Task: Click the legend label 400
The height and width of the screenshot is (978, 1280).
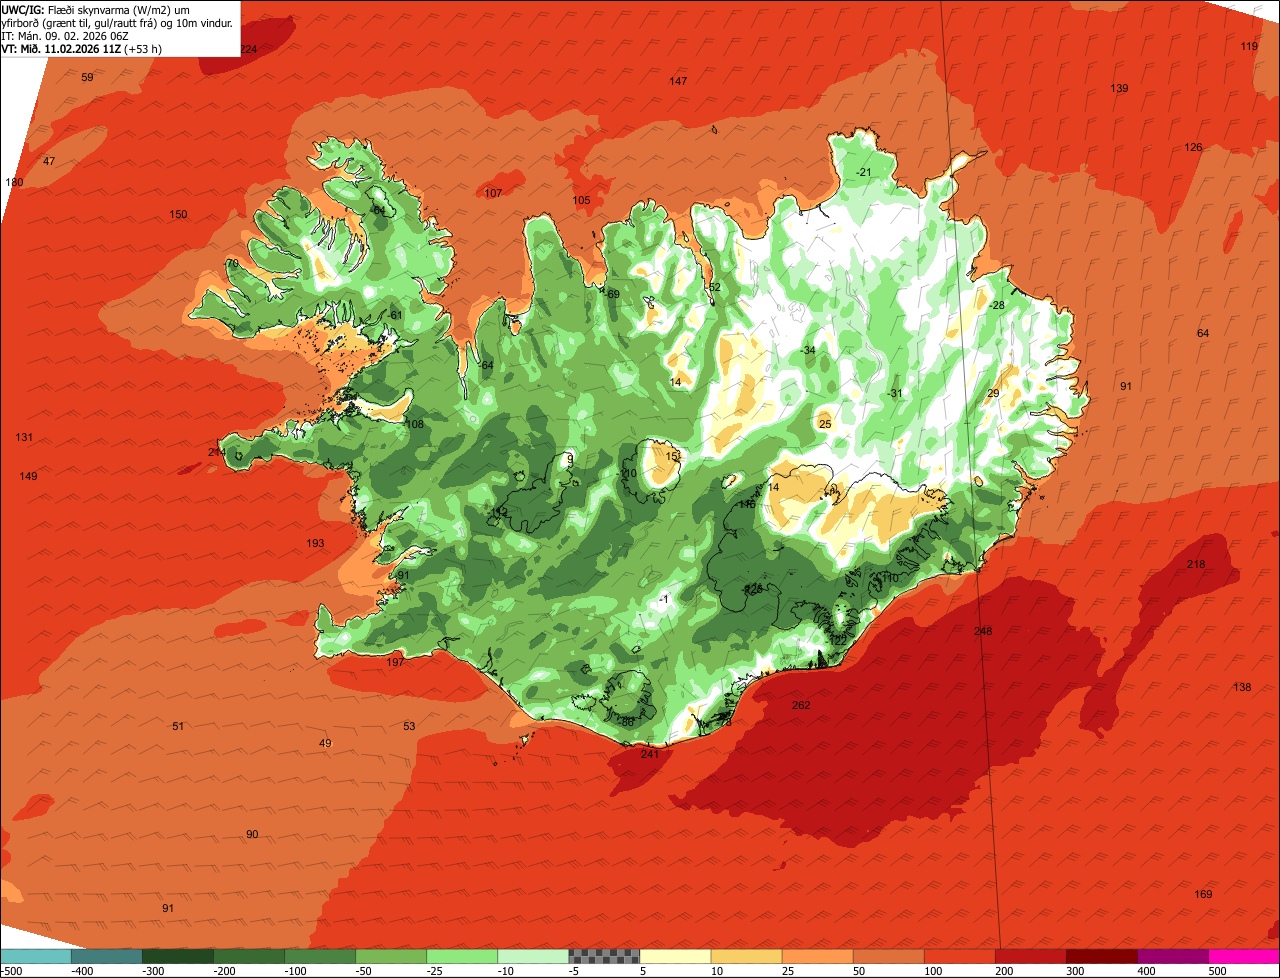Action: click(1146, 971)
